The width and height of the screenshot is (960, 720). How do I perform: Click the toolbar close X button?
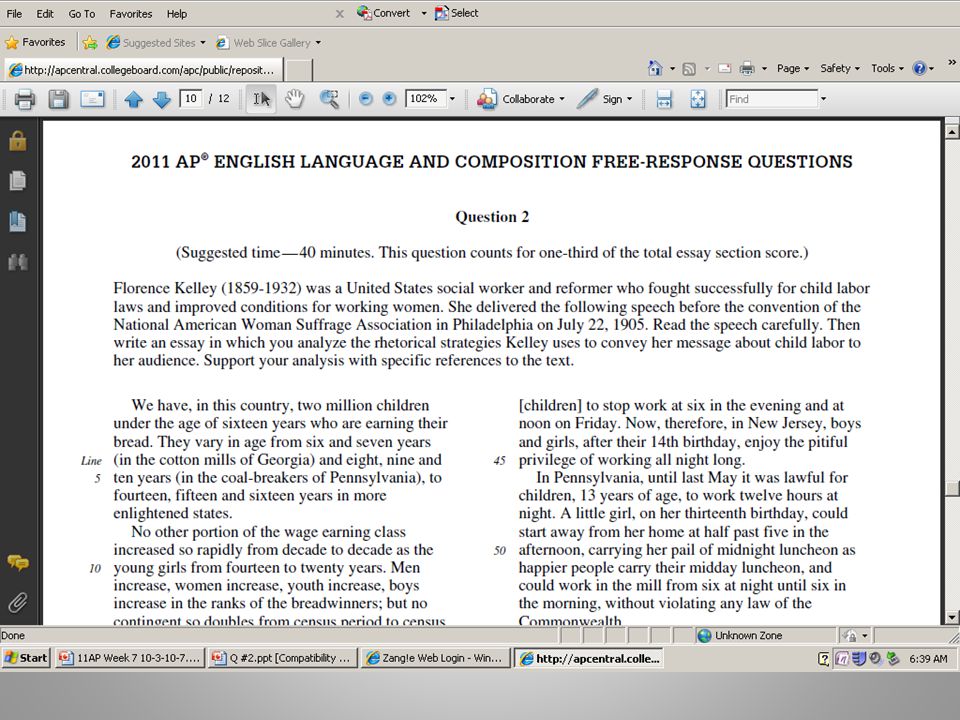coord(339,13)
